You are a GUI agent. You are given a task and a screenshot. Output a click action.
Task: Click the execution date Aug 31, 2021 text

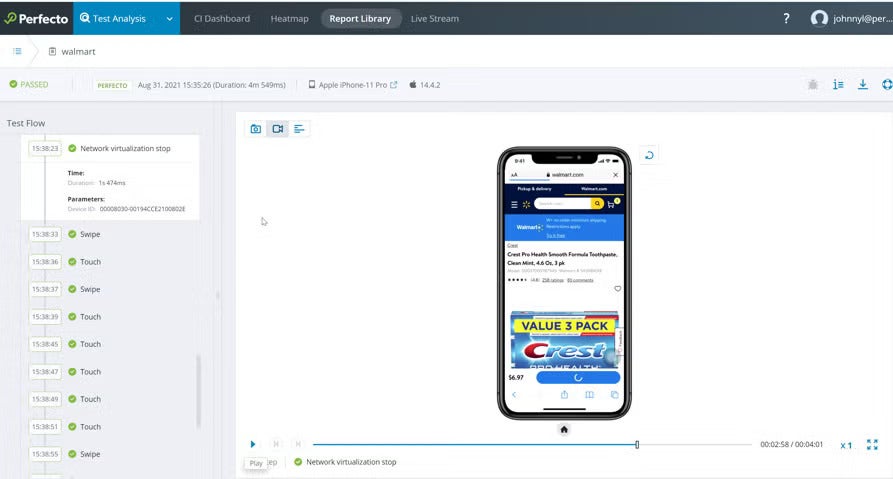[x=211, y=85]
